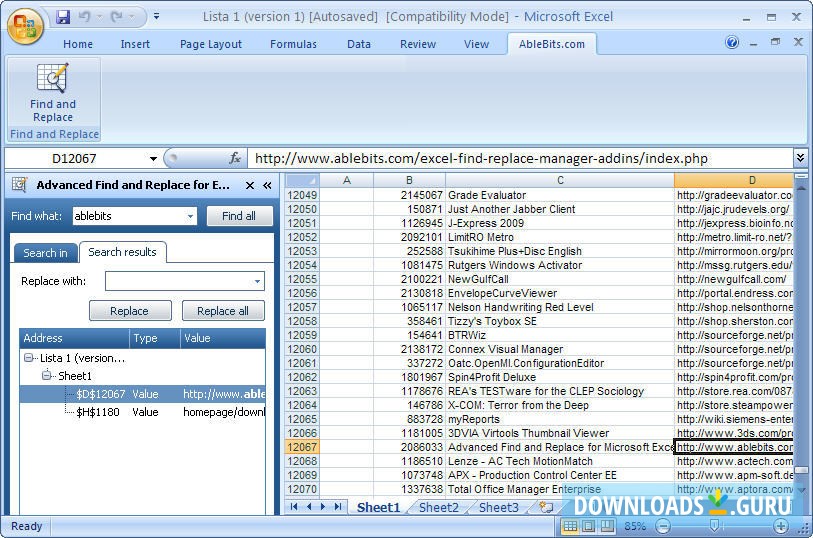Select the Search results tab

coord(122,252)
